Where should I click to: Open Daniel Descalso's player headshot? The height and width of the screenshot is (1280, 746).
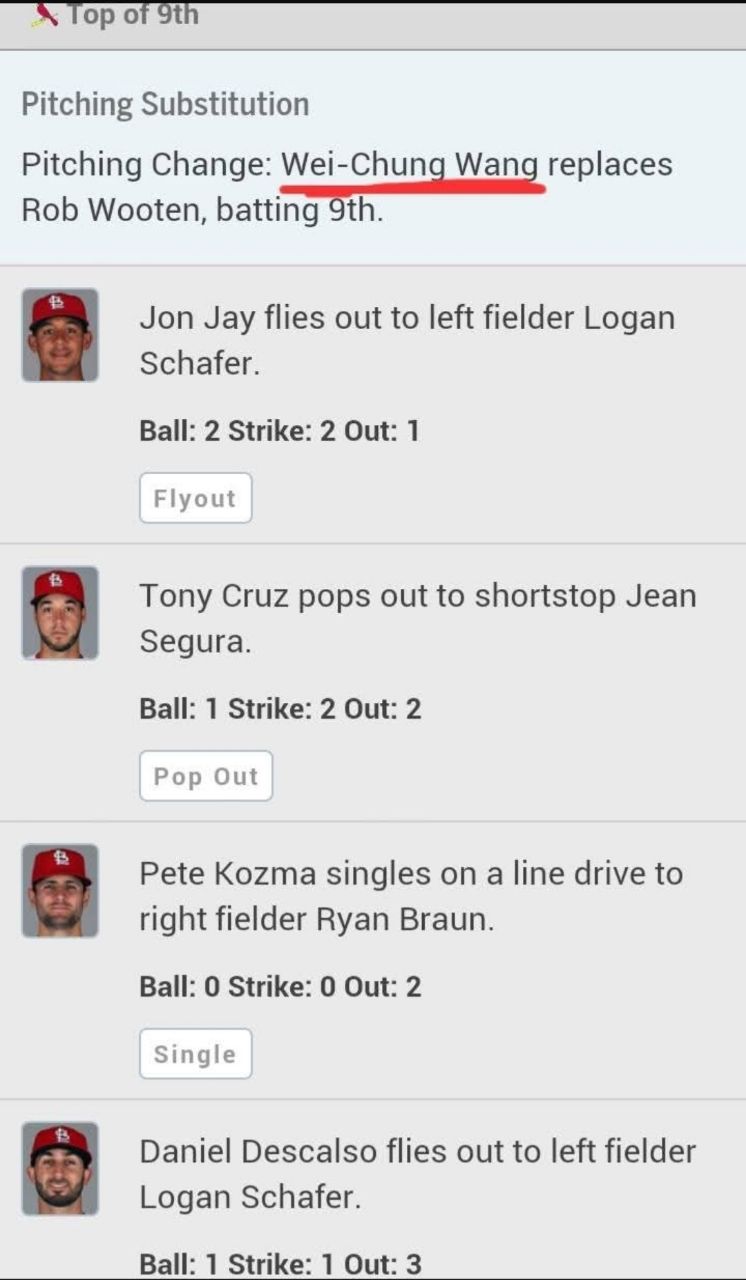coord(60,1169)
